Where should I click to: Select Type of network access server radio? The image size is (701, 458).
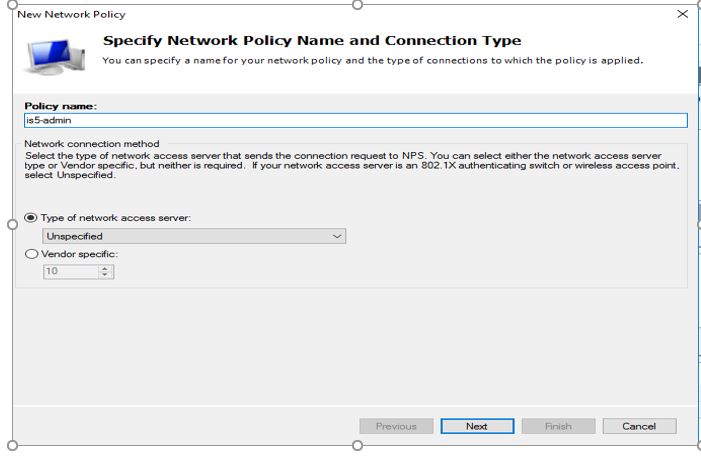click(31, 218)
